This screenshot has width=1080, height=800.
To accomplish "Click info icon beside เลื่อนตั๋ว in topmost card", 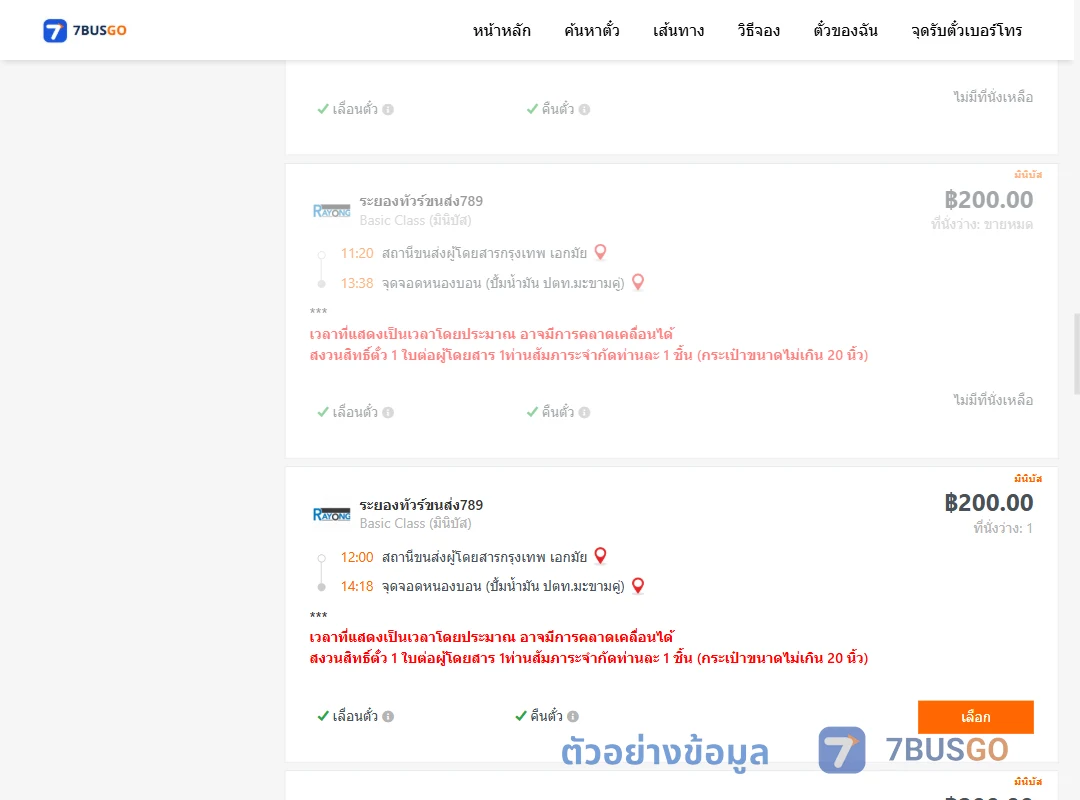I will point(388,110).
